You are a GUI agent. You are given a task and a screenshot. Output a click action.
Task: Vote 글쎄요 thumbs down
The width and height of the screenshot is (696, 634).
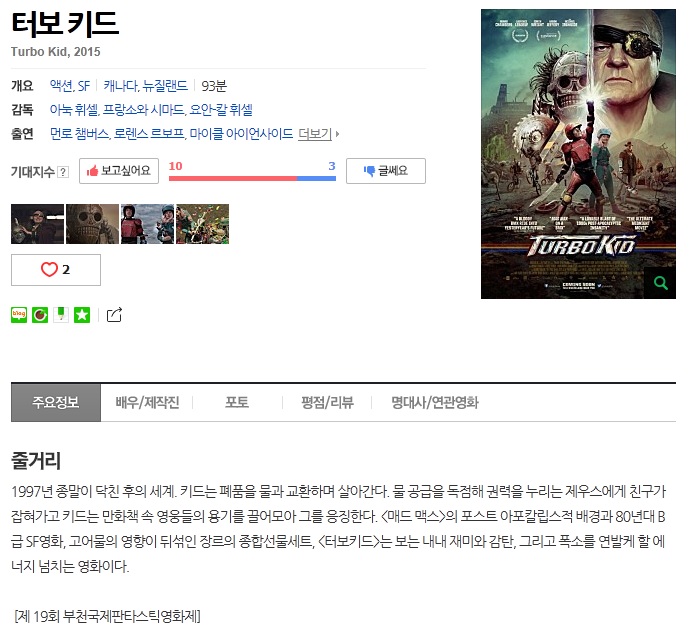tap(386, 171)
